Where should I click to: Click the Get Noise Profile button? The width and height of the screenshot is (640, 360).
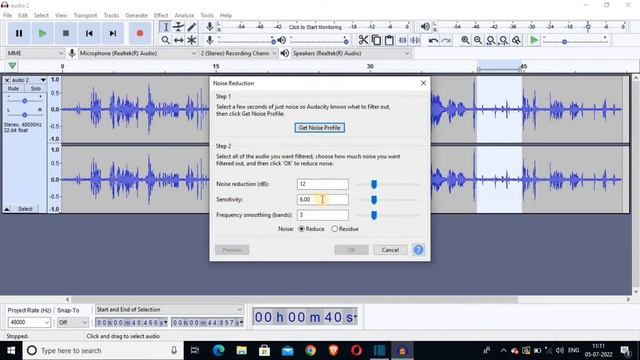click(320, 128)
